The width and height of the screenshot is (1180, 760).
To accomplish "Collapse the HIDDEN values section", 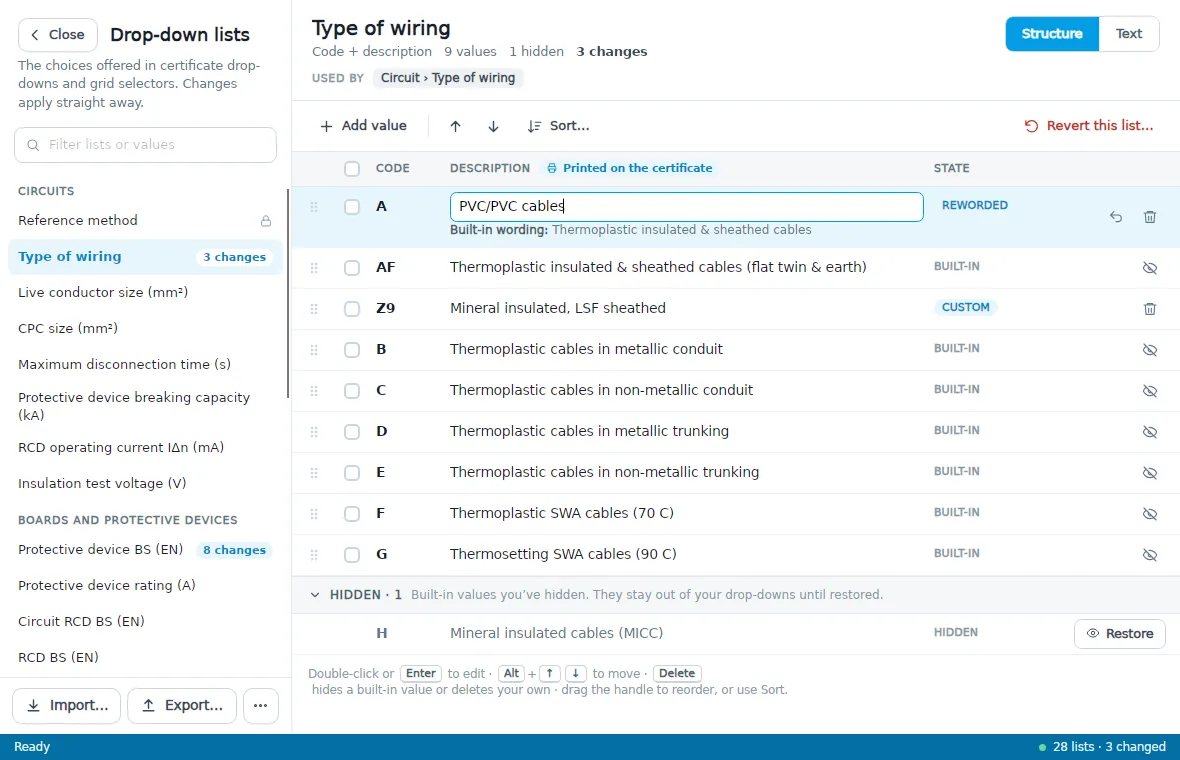I will (315, 595).
